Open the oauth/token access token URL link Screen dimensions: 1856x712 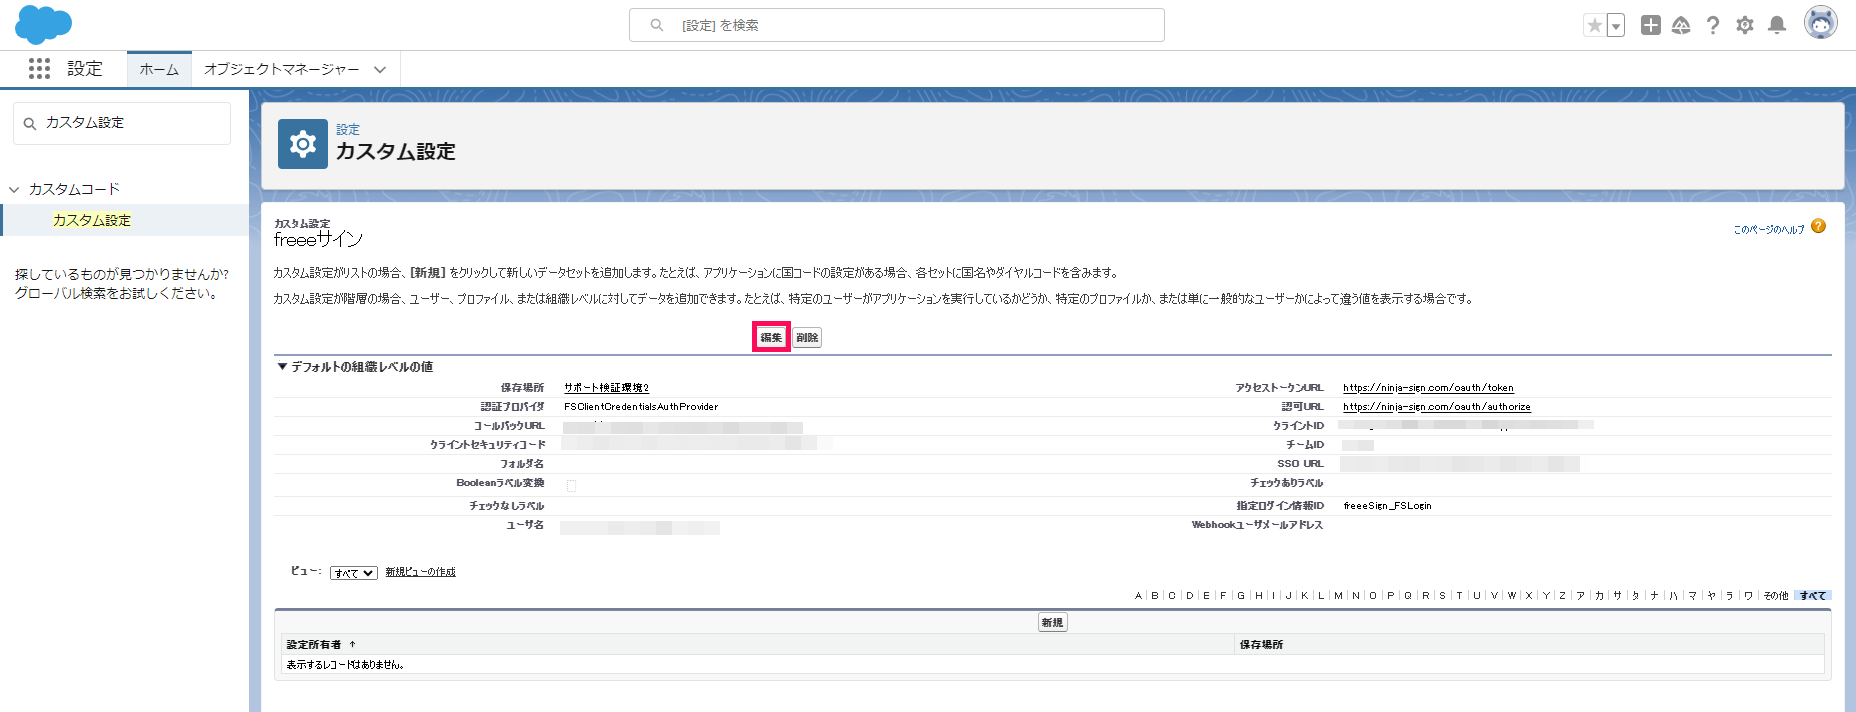pos(1428,387)
